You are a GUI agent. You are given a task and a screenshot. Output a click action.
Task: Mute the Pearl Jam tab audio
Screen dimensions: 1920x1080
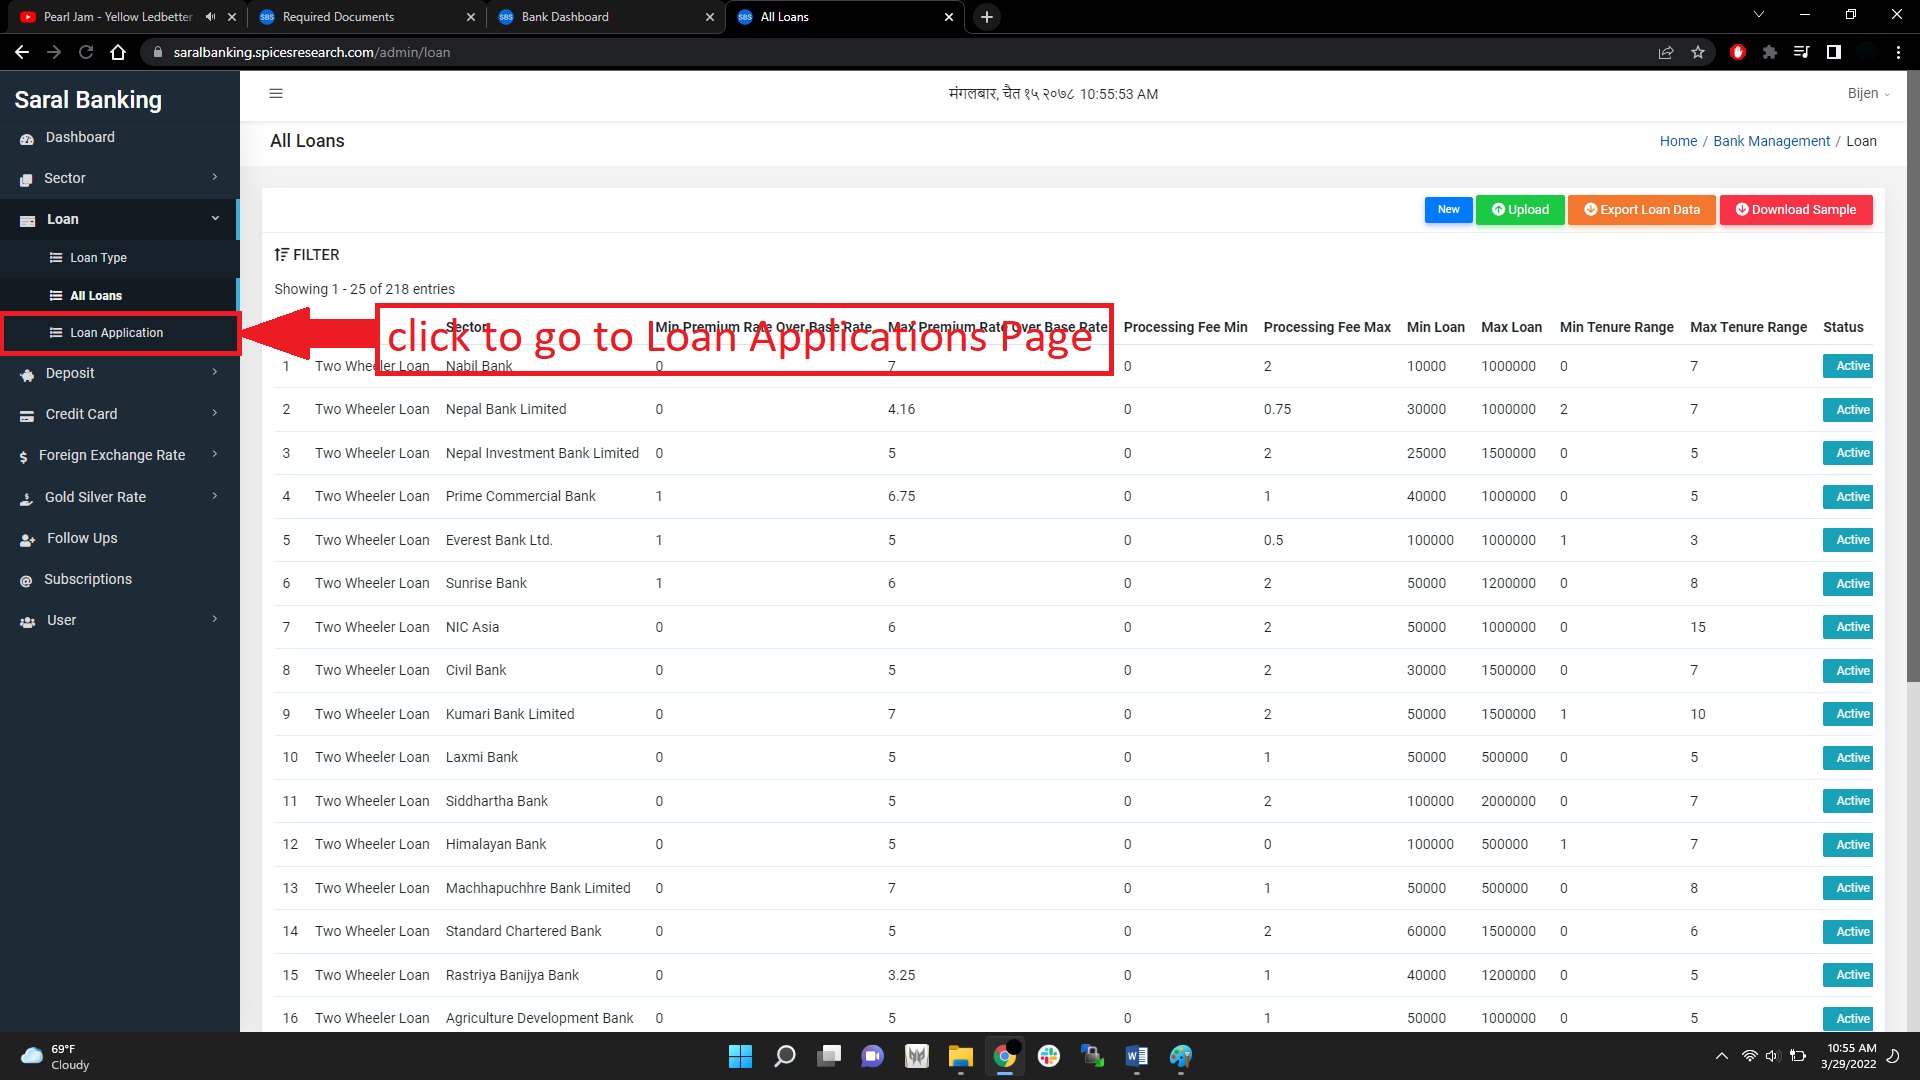pyautogui.click(x=210, y=17)
